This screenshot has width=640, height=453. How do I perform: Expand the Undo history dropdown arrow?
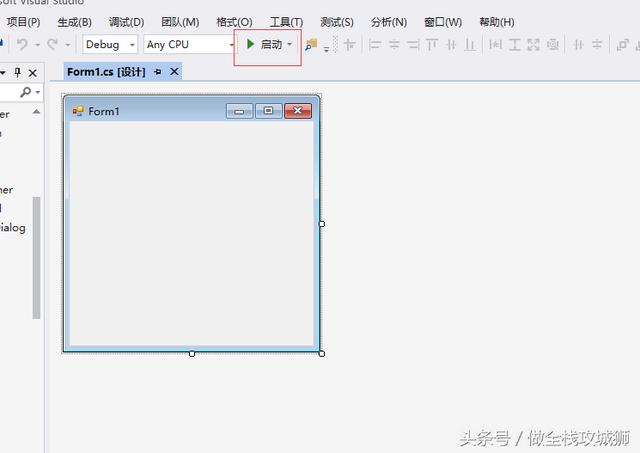tap(37, 44)
